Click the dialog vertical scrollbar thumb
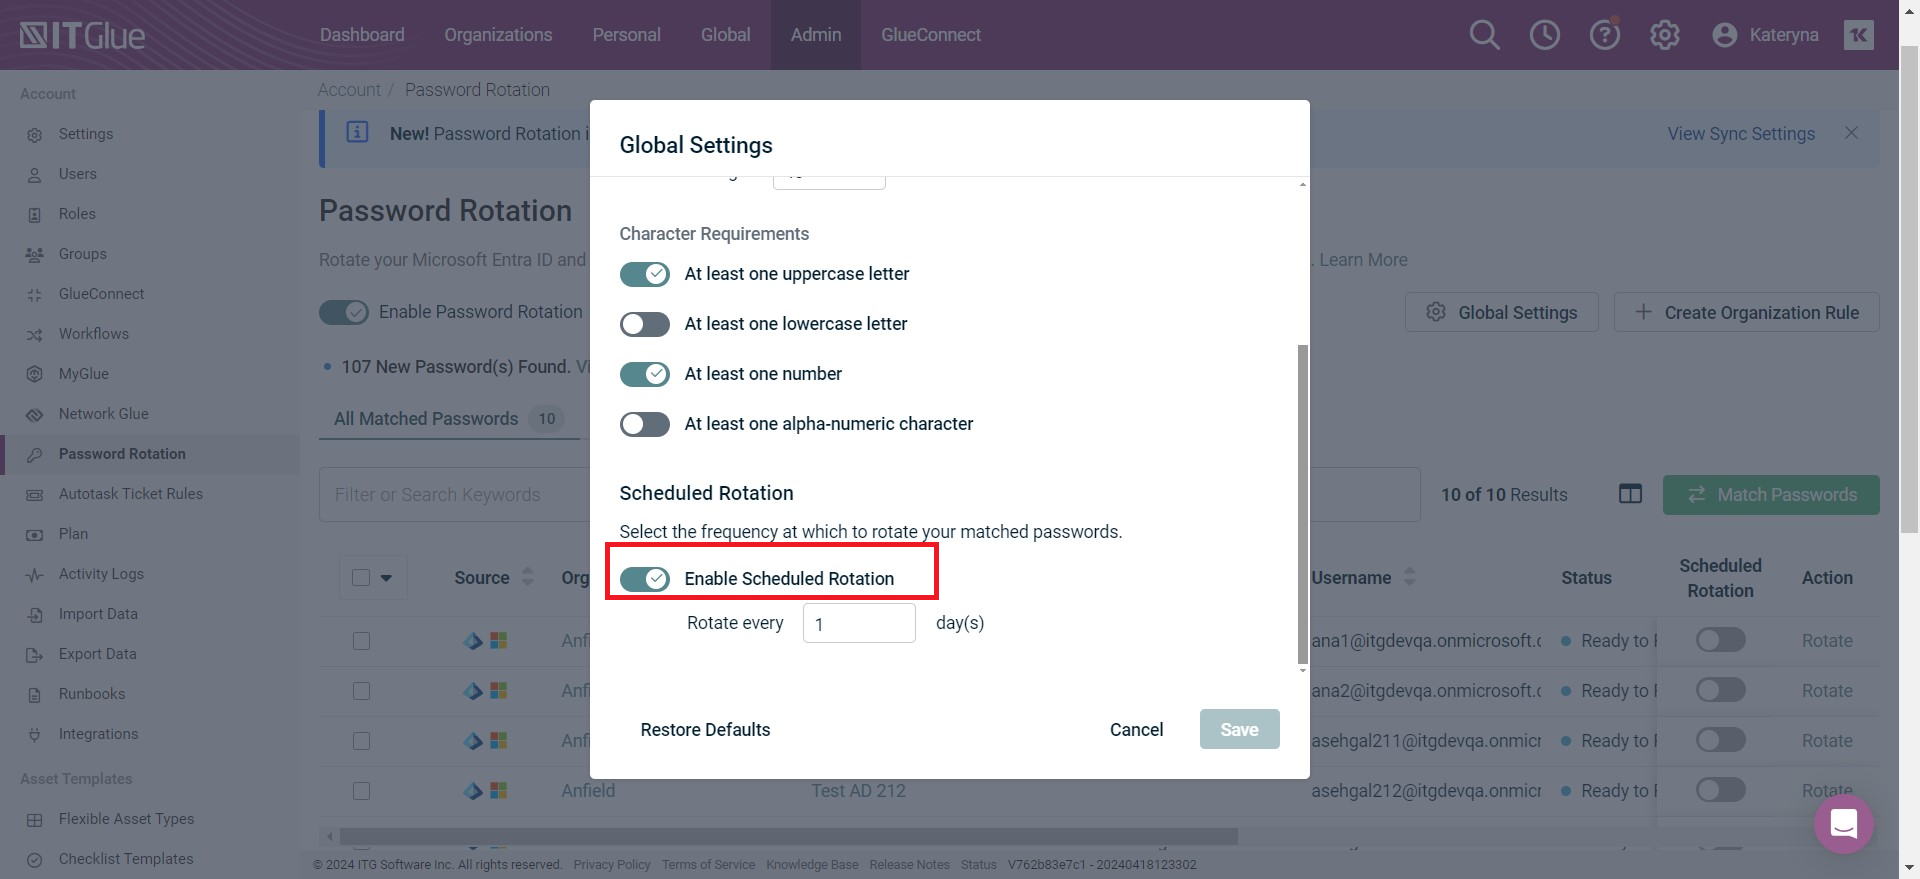Screen dimensions: 1920x879 tap(1302, 504)
